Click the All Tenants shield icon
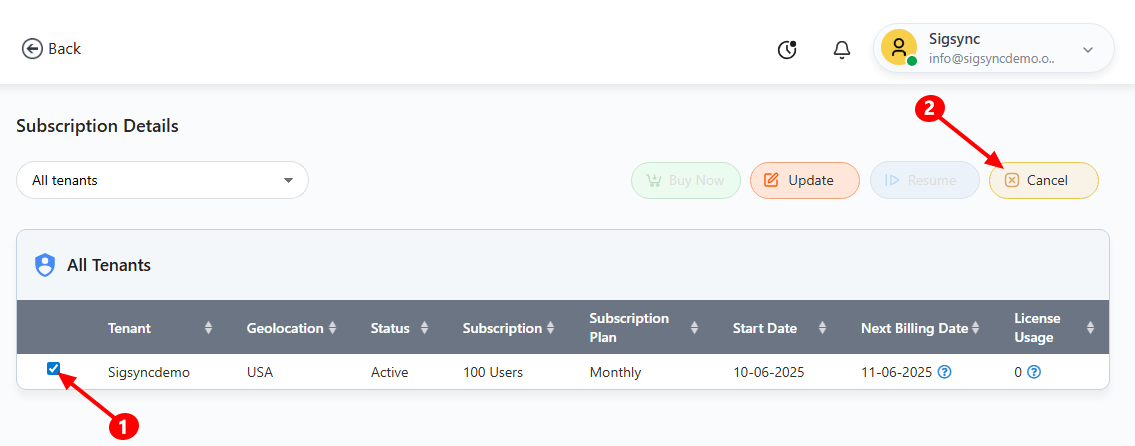Image resolution: width=1135 pixels, height=446 pixels. [x=45, y=265]
